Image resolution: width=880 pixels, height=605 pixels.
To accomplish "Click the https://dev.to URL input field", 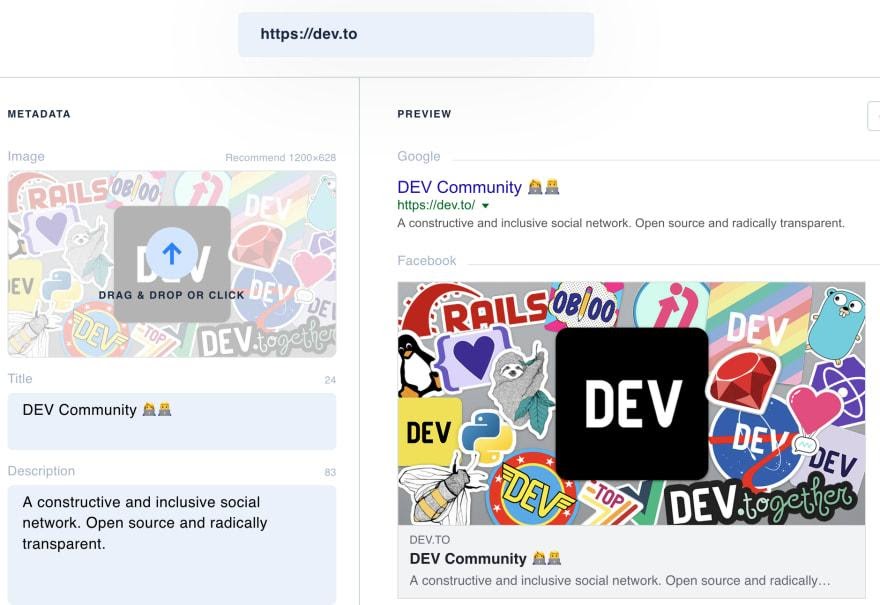I will pos(416,34).
